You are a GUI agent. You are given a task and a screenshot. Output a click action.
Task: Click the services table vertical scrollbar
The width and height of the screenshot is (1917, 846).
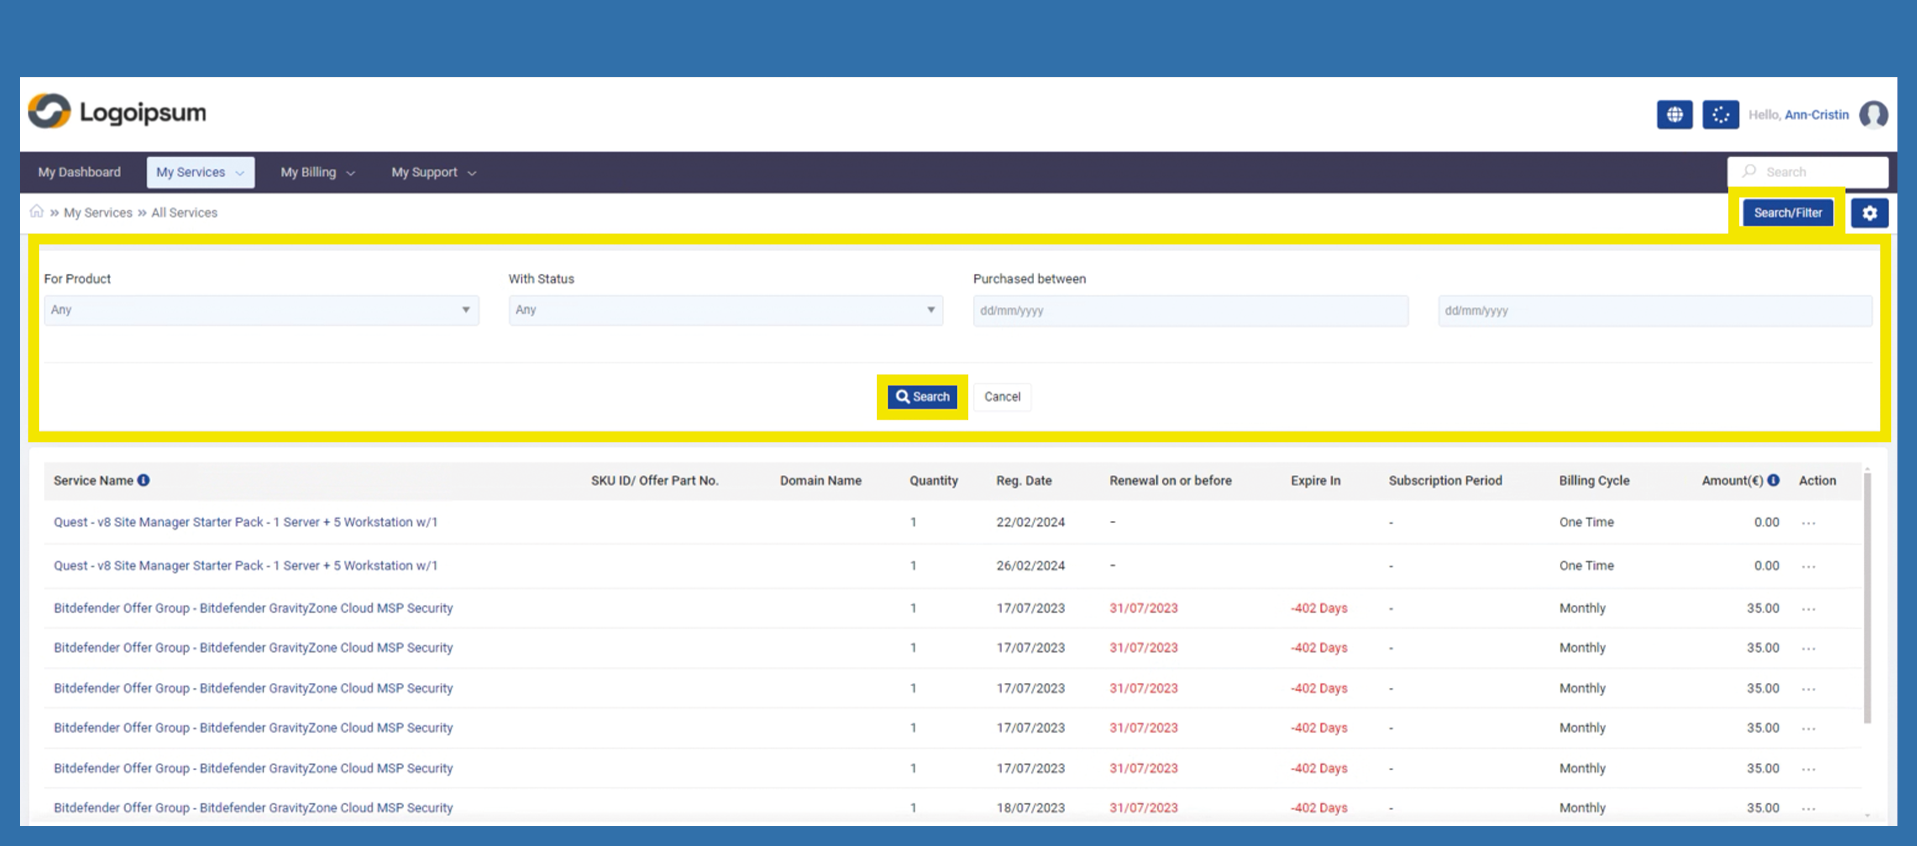tap(1867, 600)
